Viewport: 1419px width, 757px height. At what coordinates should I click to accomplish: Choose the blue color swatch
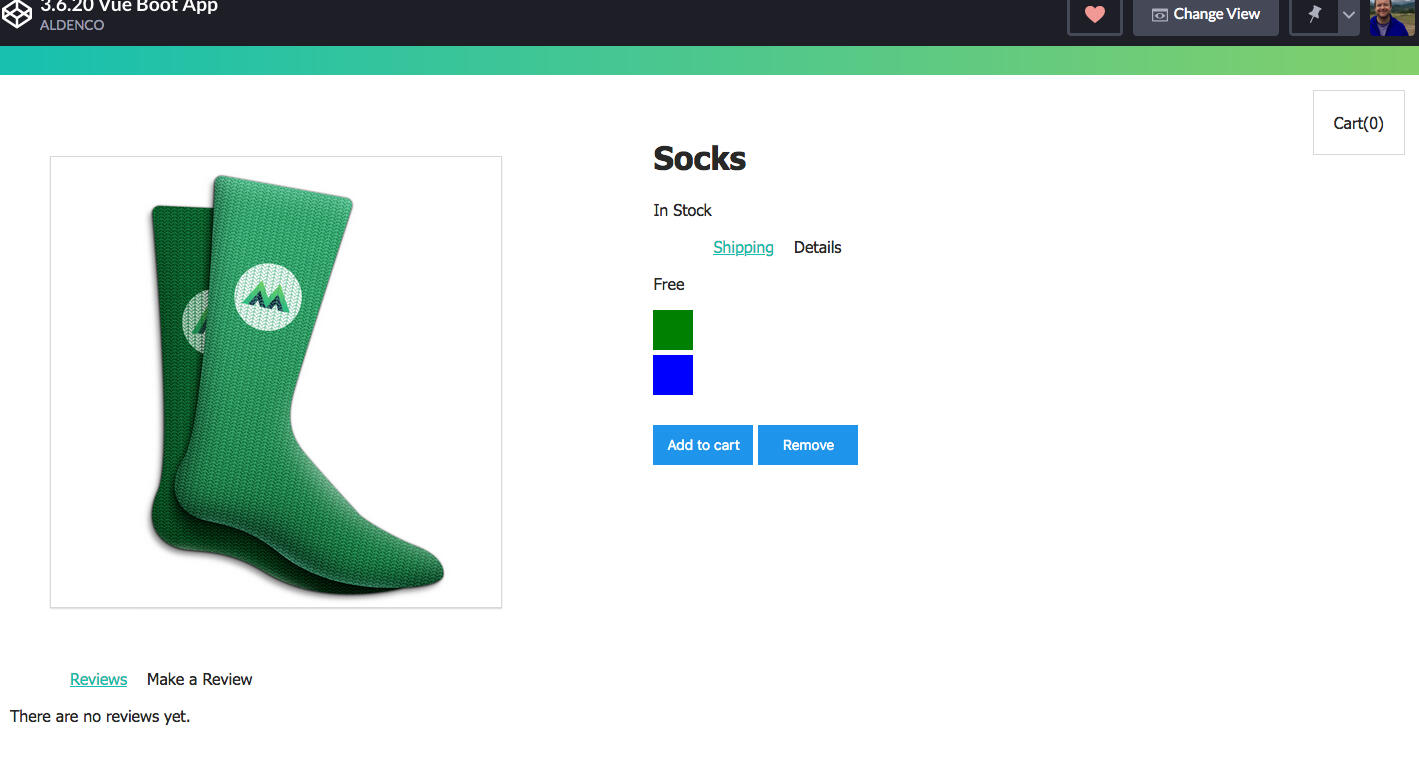(x=673, y=375)
